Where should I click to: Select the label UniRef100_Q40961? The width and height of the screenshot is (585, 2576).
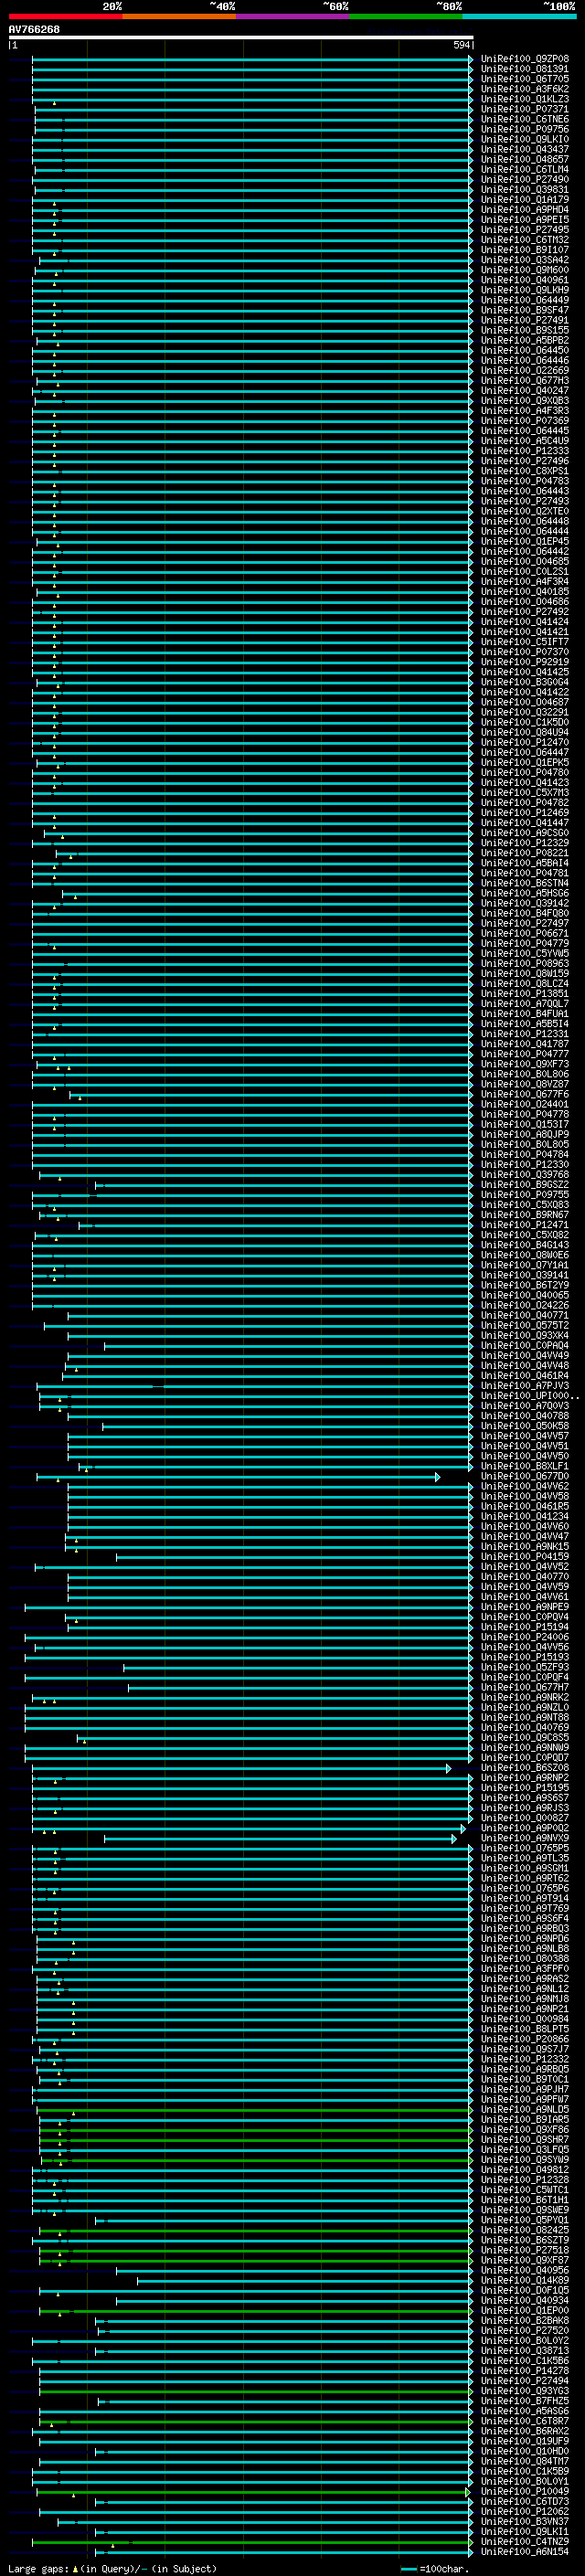point(525,280)
